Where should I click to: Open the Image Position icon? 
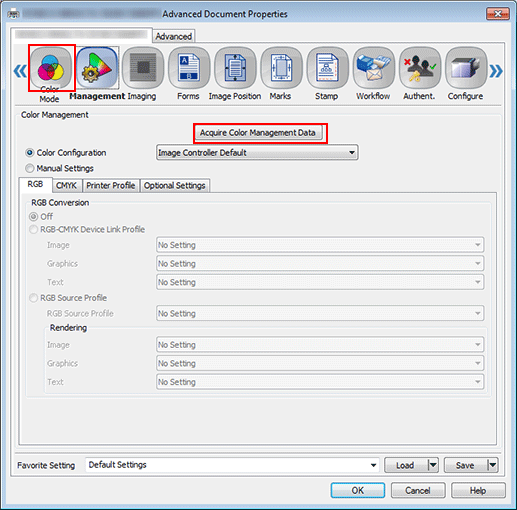point(235,68)
